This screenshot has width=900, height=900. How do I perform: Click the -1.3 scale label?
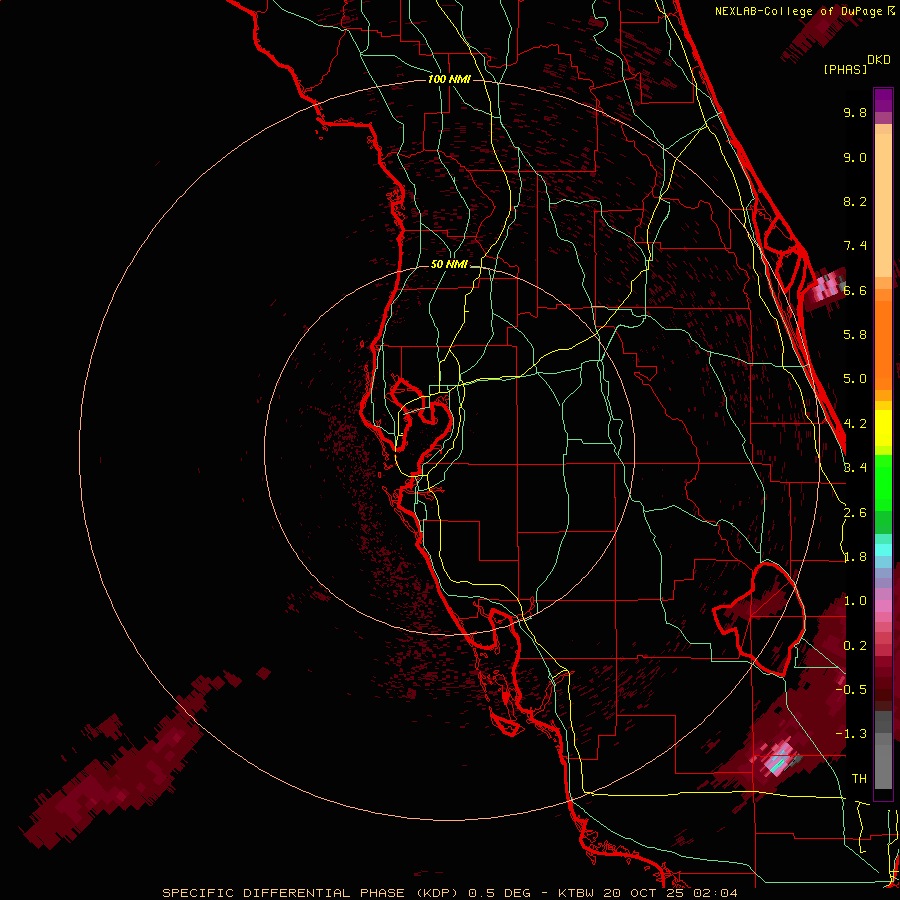(x=851, y=734)
